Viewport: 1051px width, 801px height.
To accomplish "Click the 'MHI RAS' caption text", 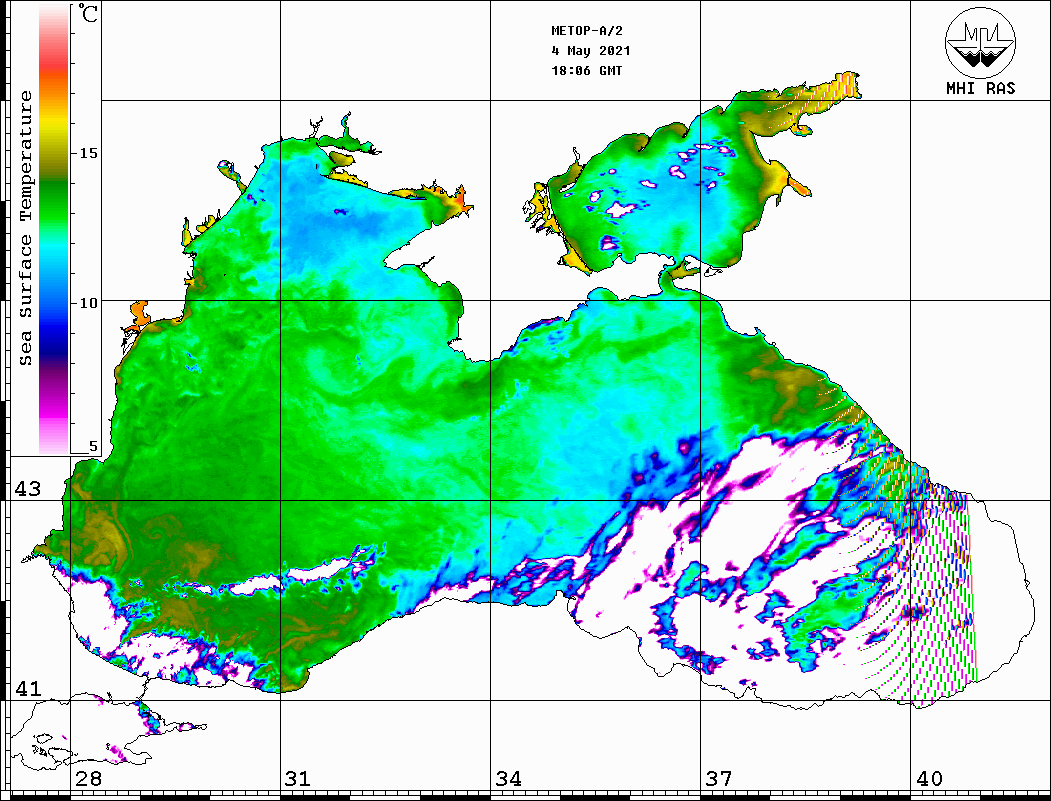I will coord(981,88).
